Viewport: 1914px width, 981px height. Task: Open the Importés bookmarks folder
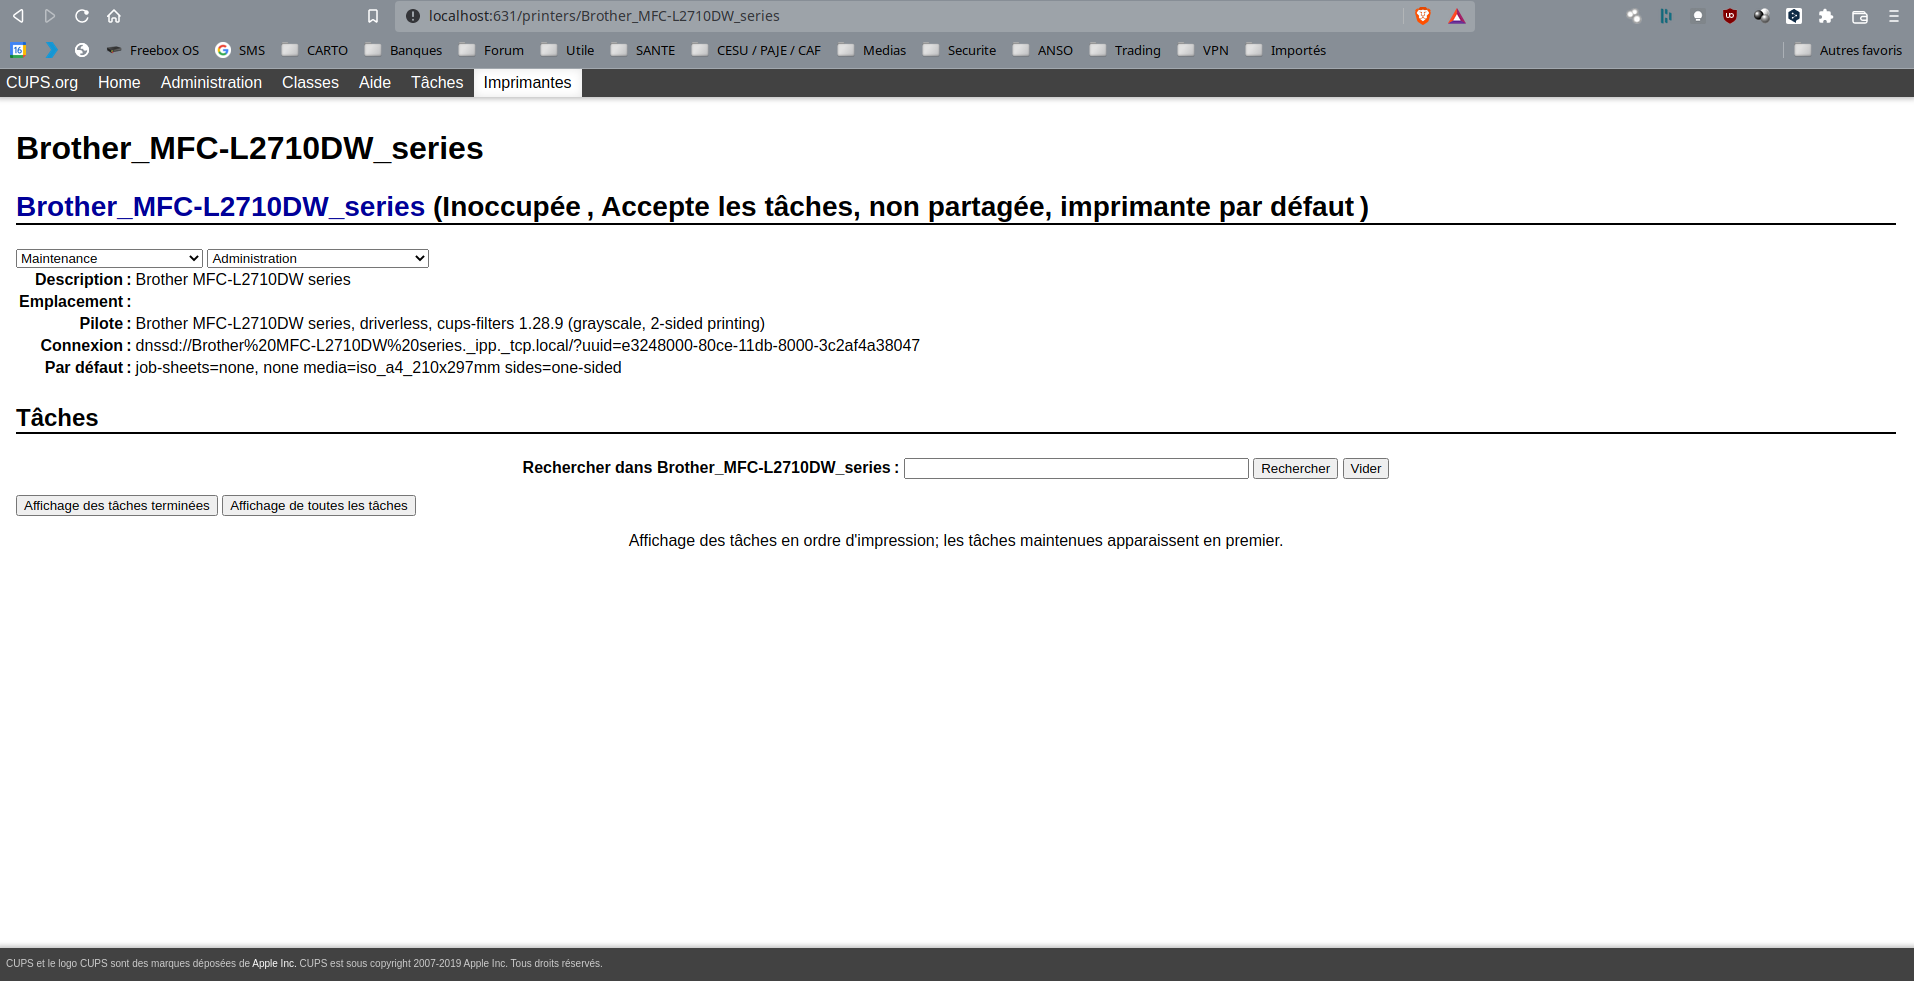point(1286,50)
